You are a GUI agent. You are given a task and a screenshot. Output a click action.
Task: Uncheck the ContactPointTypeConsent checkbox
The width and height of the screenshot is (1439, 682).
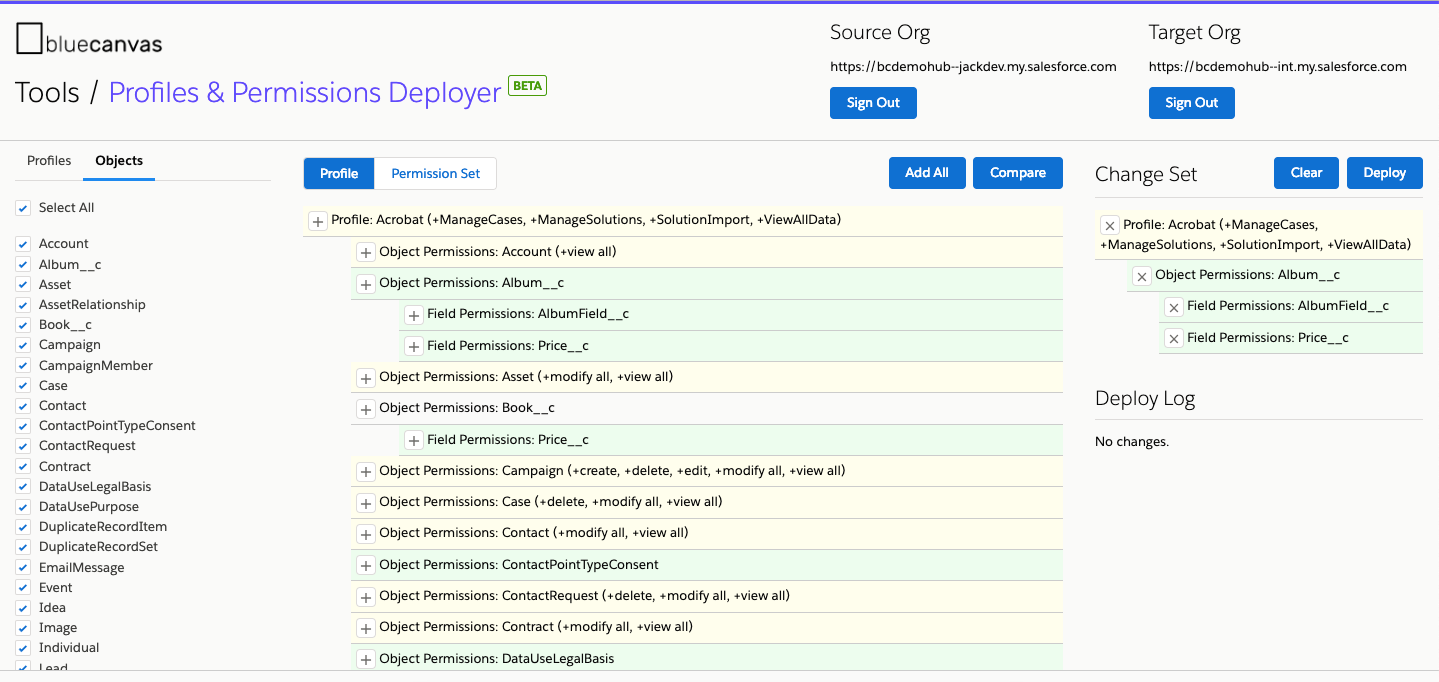coord(23,426)
